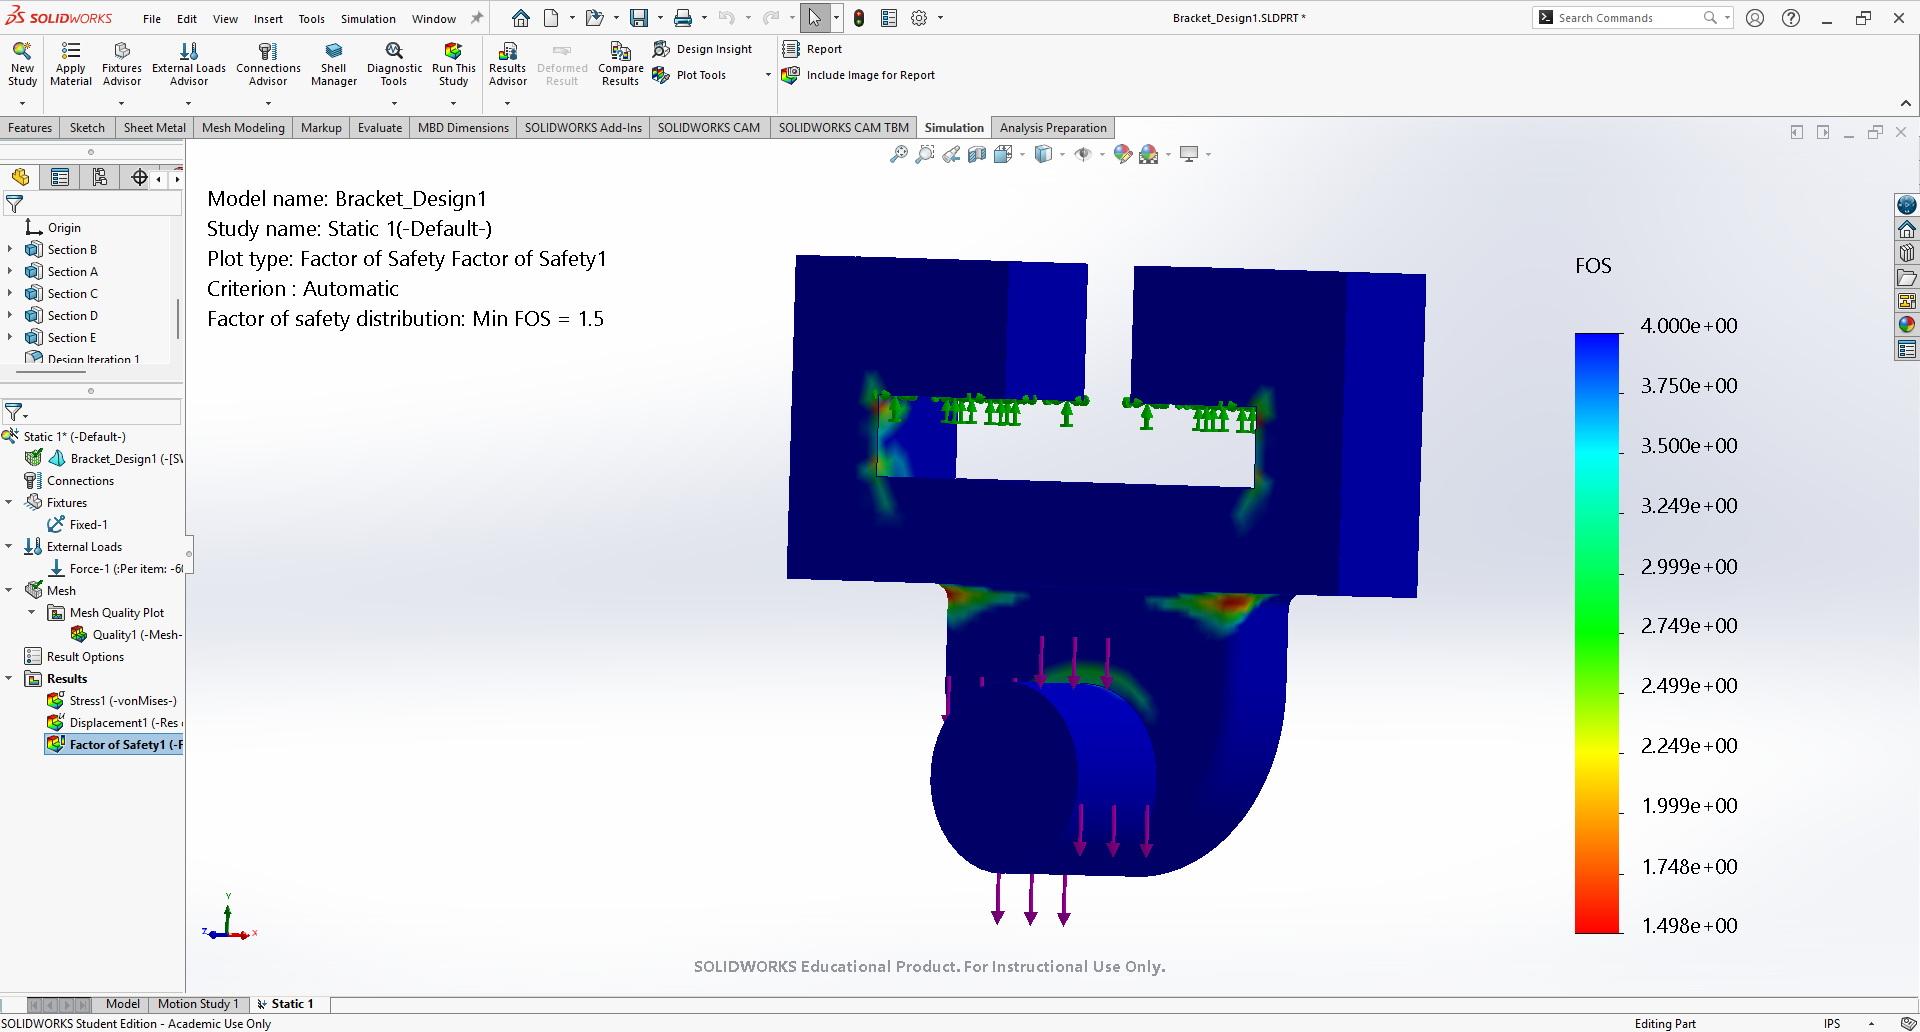Click the Connections Advisor icon
This screenshot has height=1032, width=1920.
click(x=268, y=64)
